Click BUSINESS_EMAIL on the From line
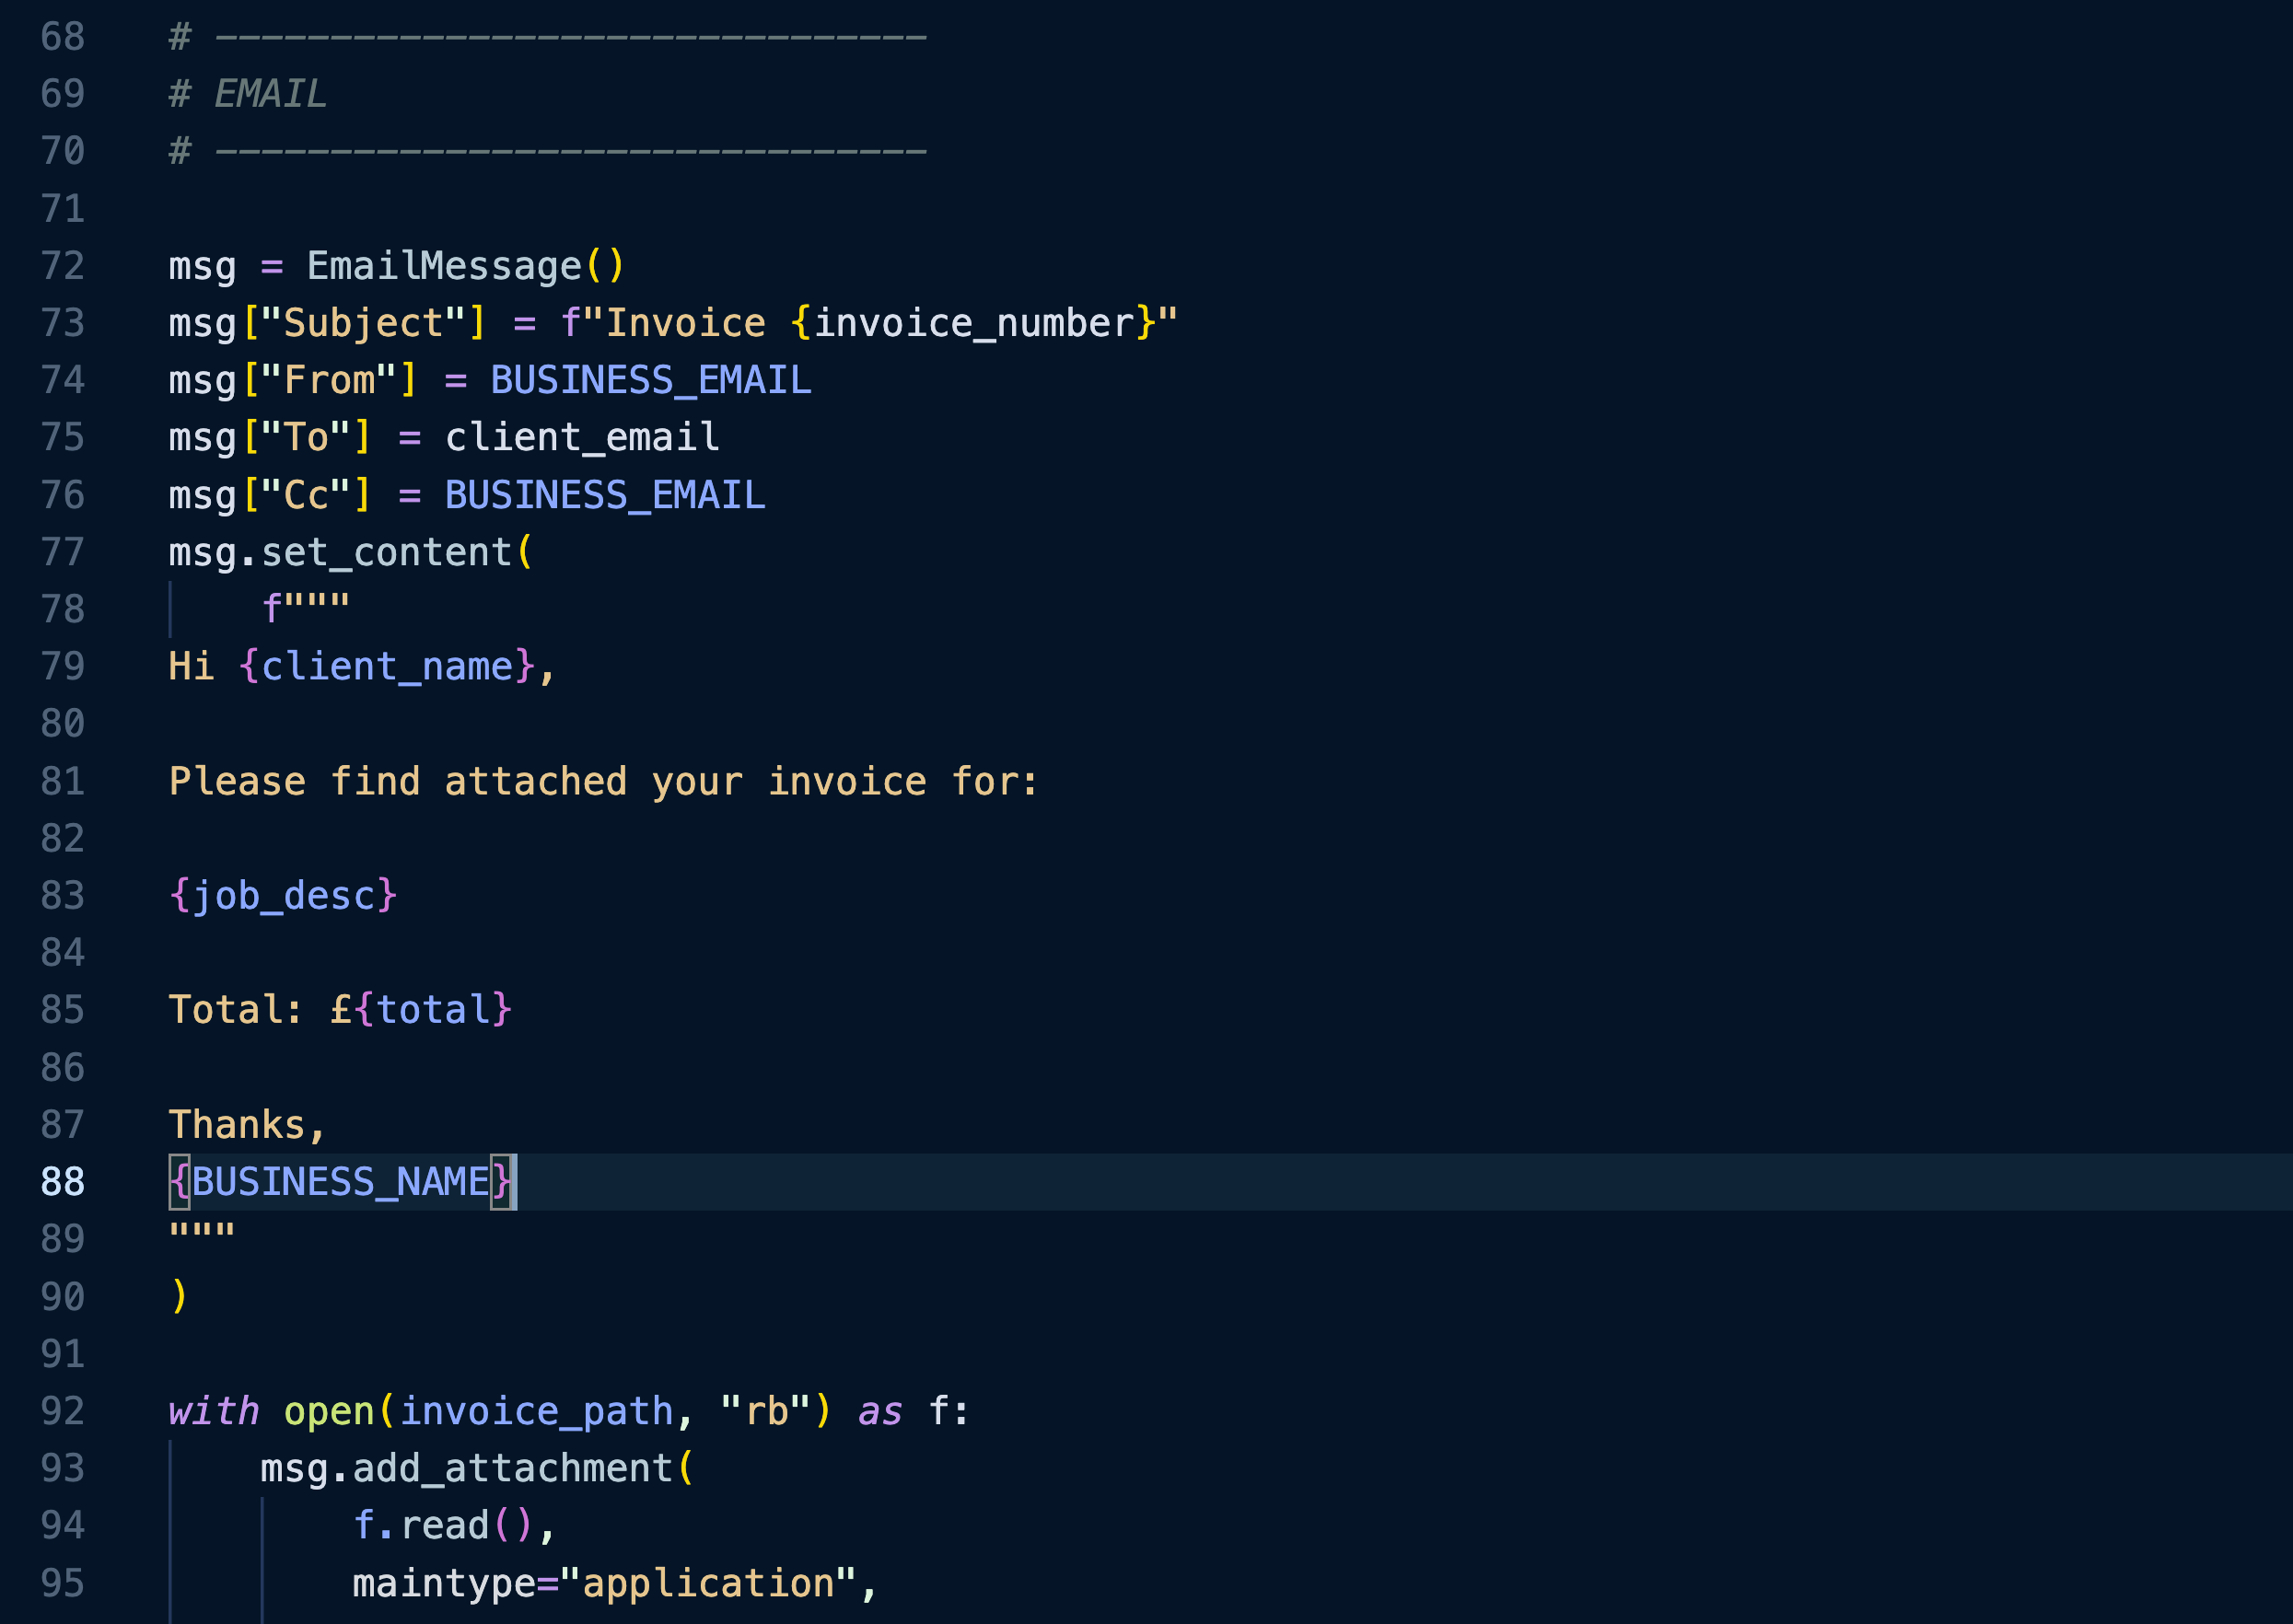Viewport: 2293px width, 1624px height. [x=650, y=381]
